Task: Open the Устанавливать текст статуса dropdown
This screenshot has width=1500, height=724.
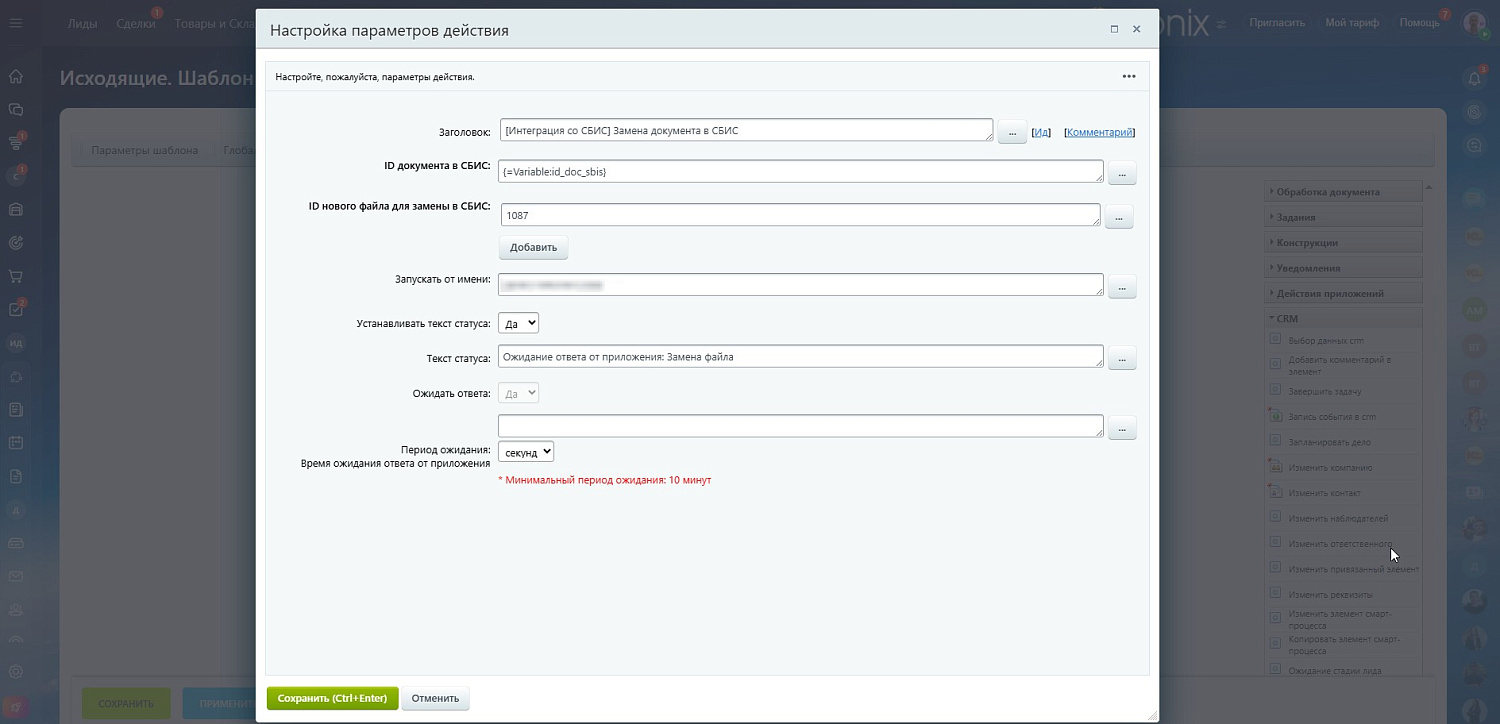Action: (519, 323)
